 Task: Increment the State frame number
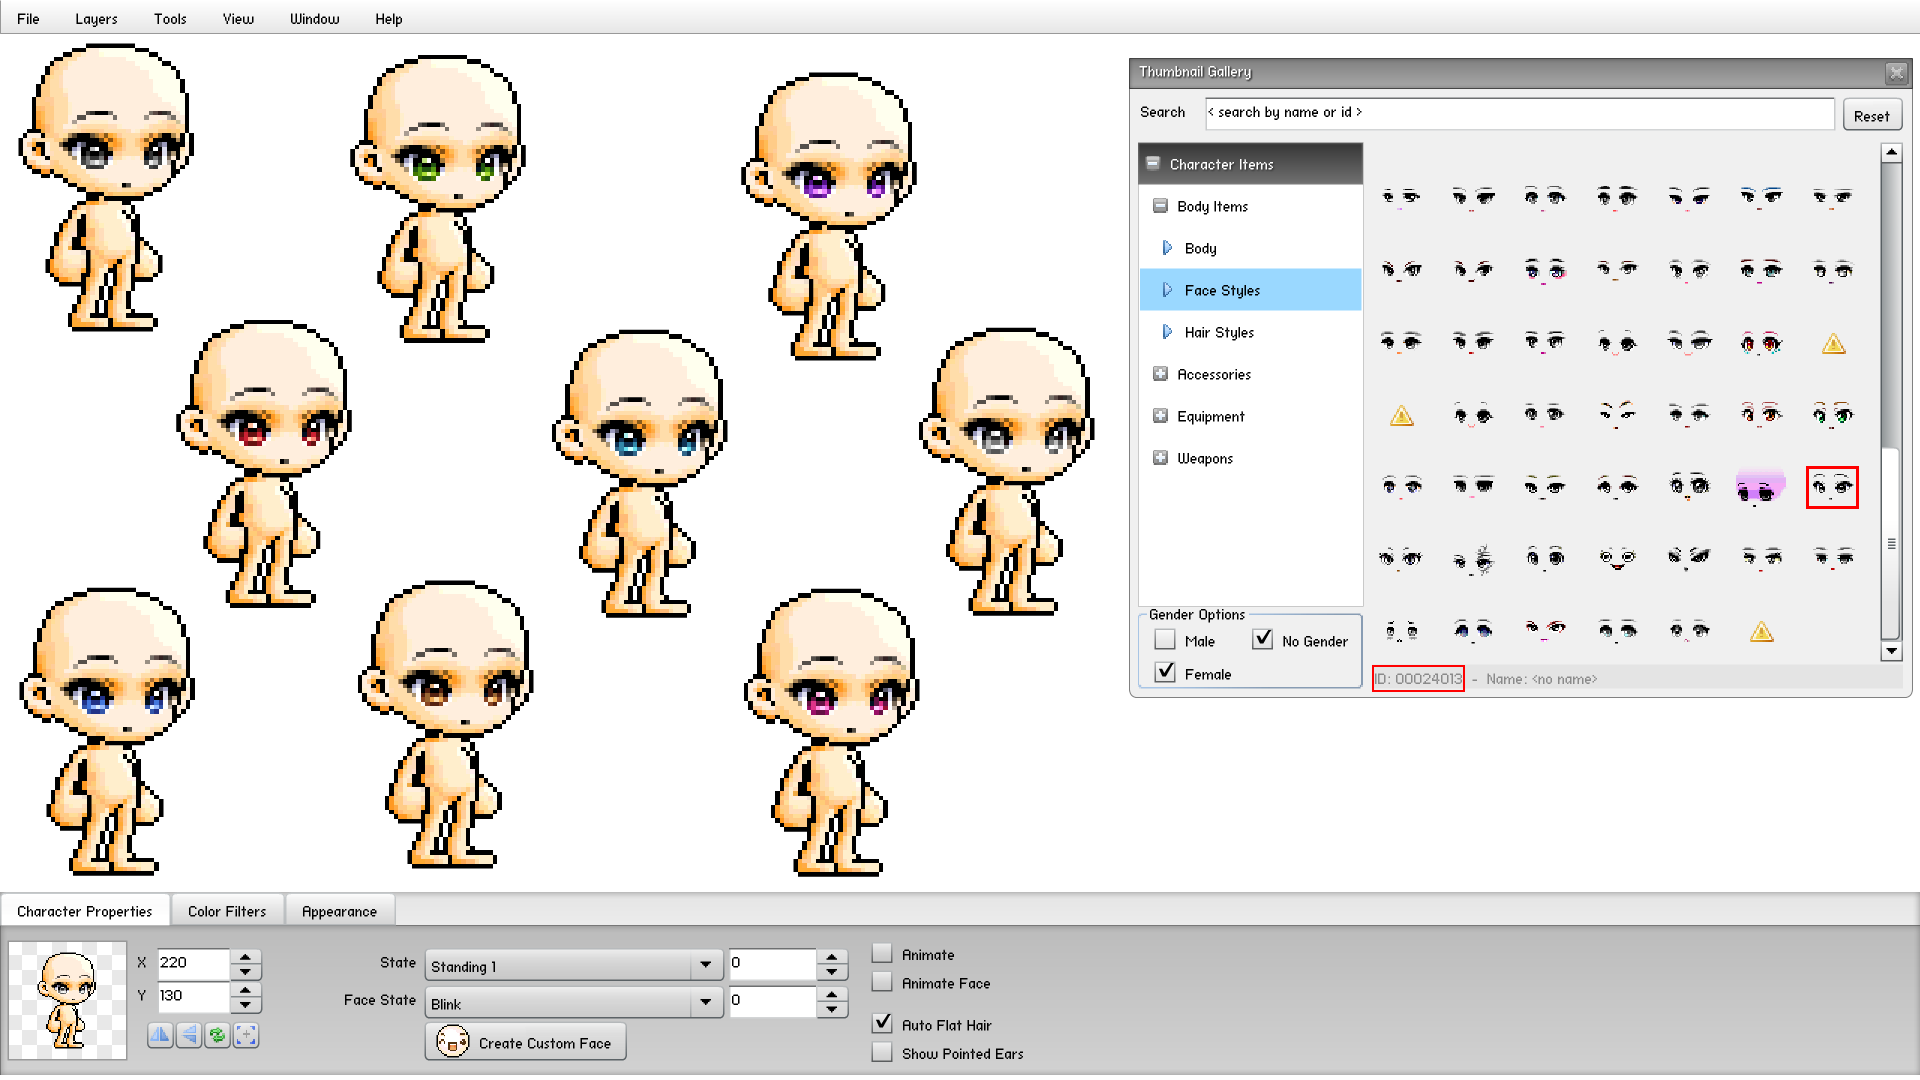pos(832,956)
